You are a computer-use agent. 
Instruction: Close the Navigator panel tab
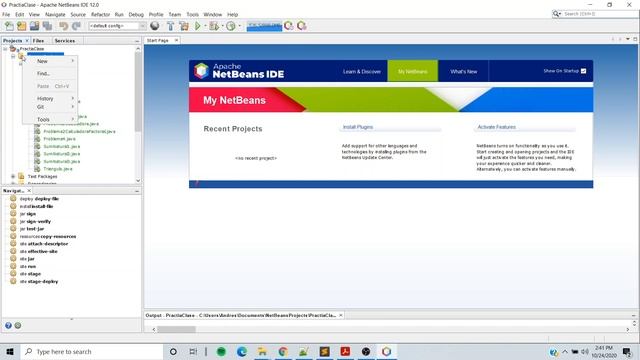[29, 191]
